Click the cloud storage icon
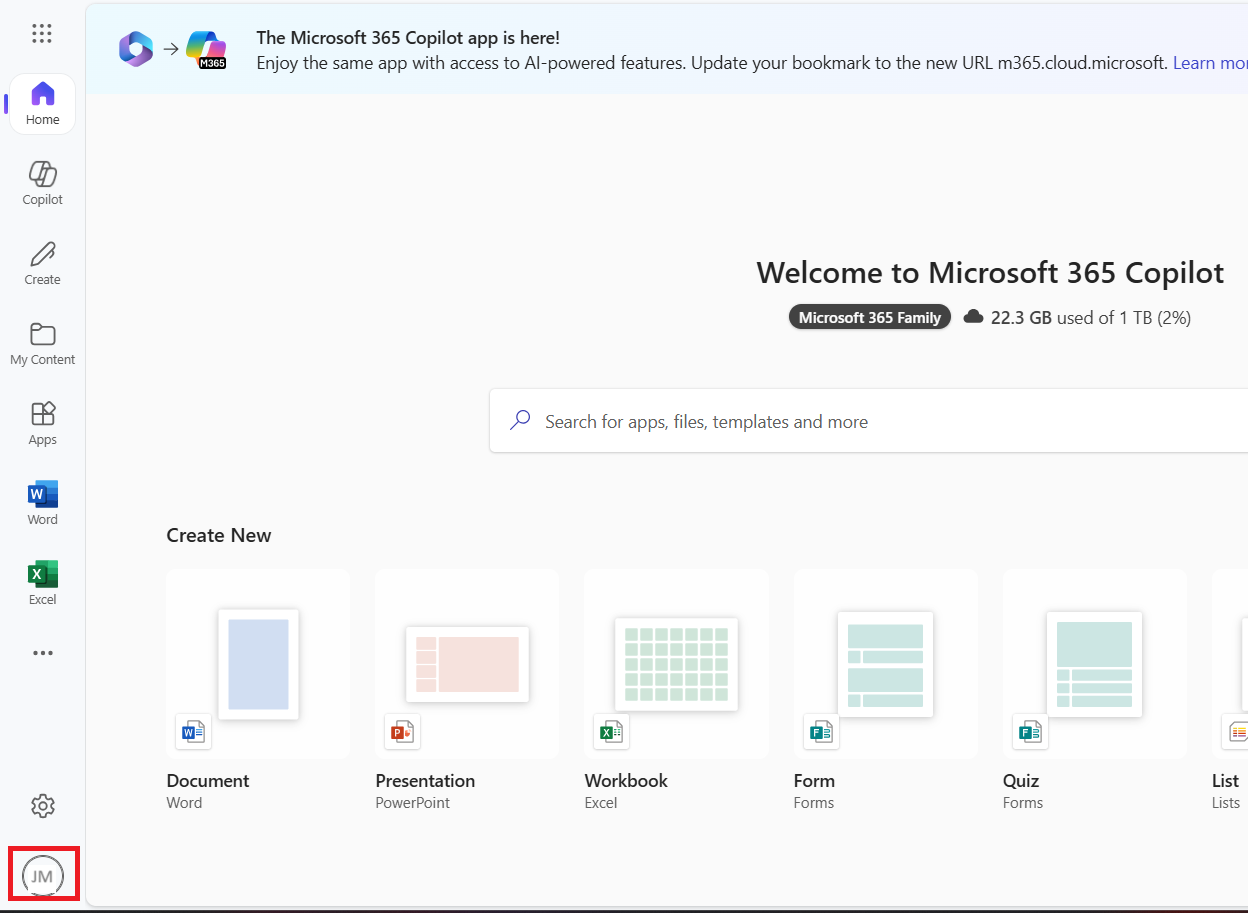The image size is (1248, 913). [974, 317]
